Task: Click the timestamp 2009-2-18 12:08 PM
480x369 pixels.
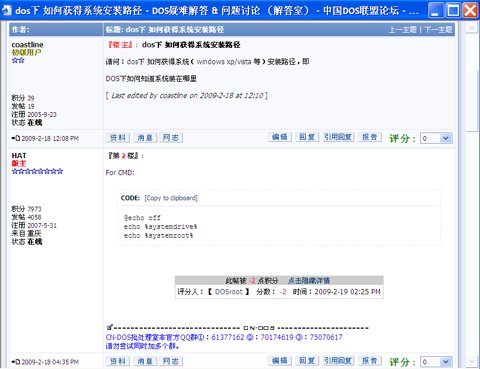Action: [x=50, y=138]
